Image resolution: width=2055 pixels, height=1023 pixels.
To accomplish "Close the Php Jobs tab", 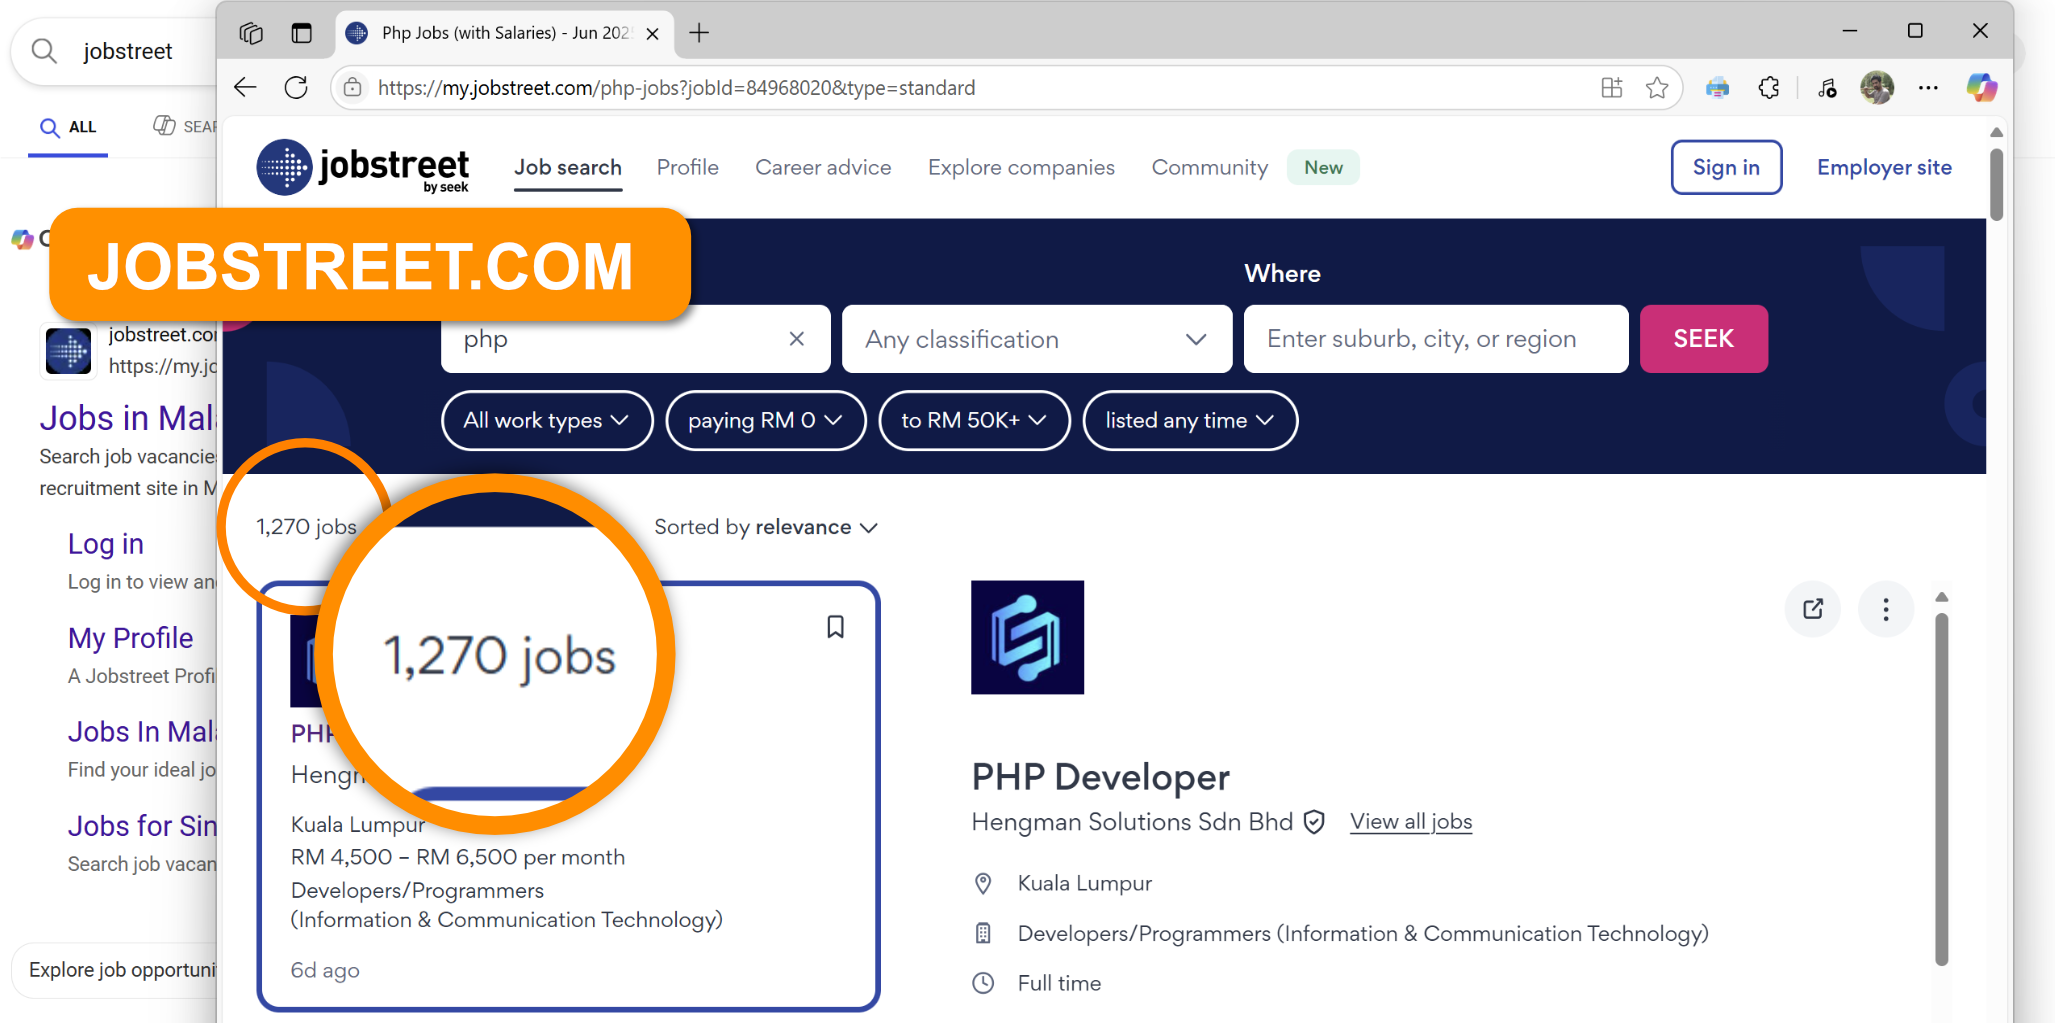I will 653,33.
